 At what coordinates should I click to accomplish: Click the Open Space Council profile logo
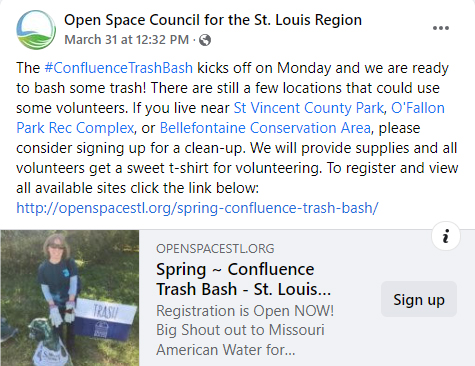pos(36,30)
